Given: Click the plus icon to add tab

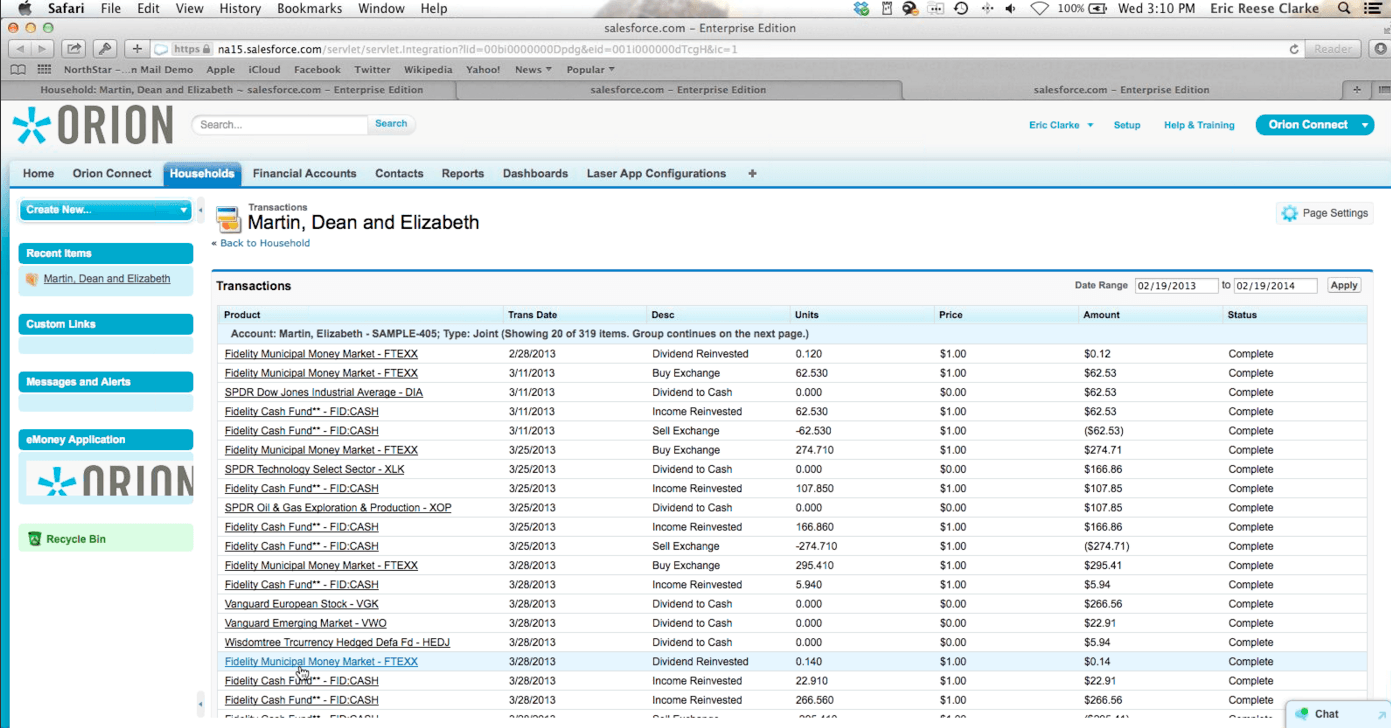Looking at the screenshot, I should tap(752, 174).
